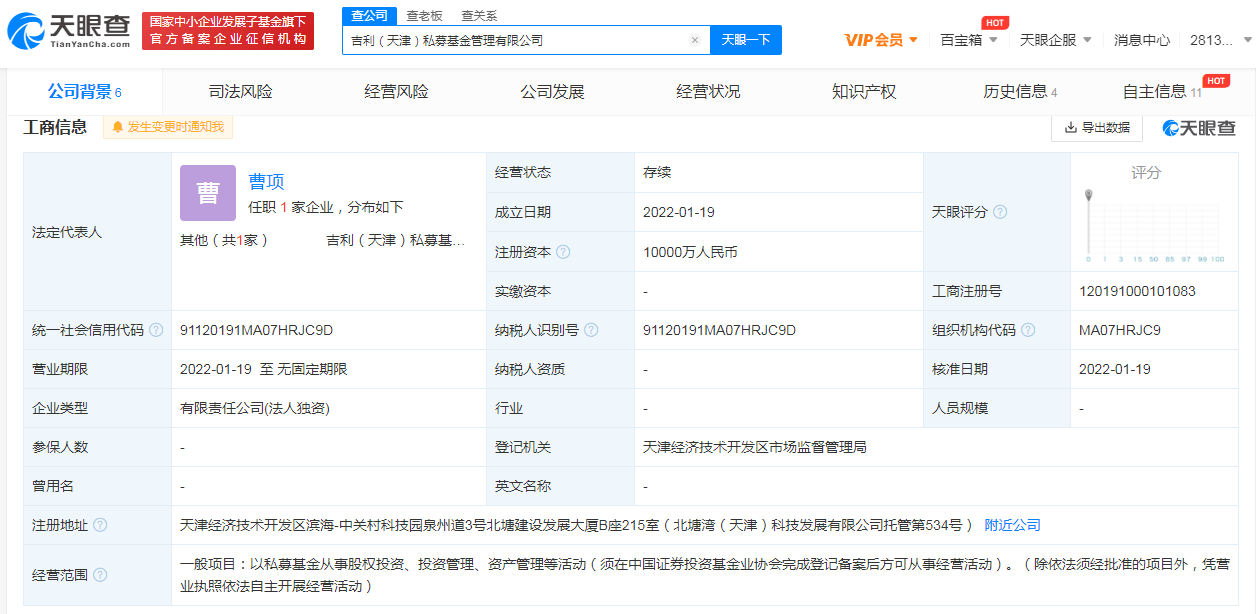Screen dimensions: 1256x614
Task: Open the 天眼企服 dropdown menu
Action: point(1055,40)
